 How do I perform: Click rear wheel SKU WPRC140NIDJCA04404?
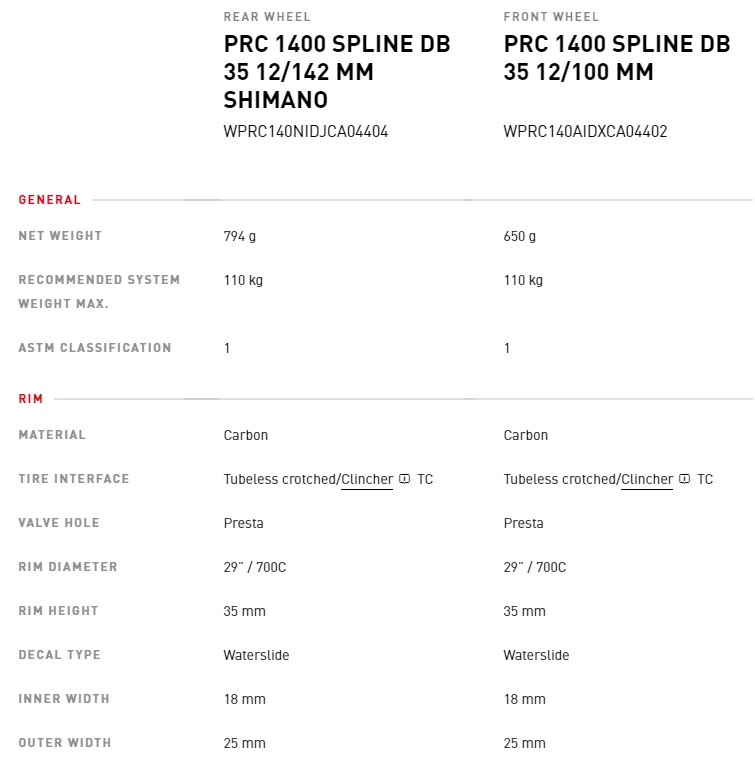click(x=306, y=131)
